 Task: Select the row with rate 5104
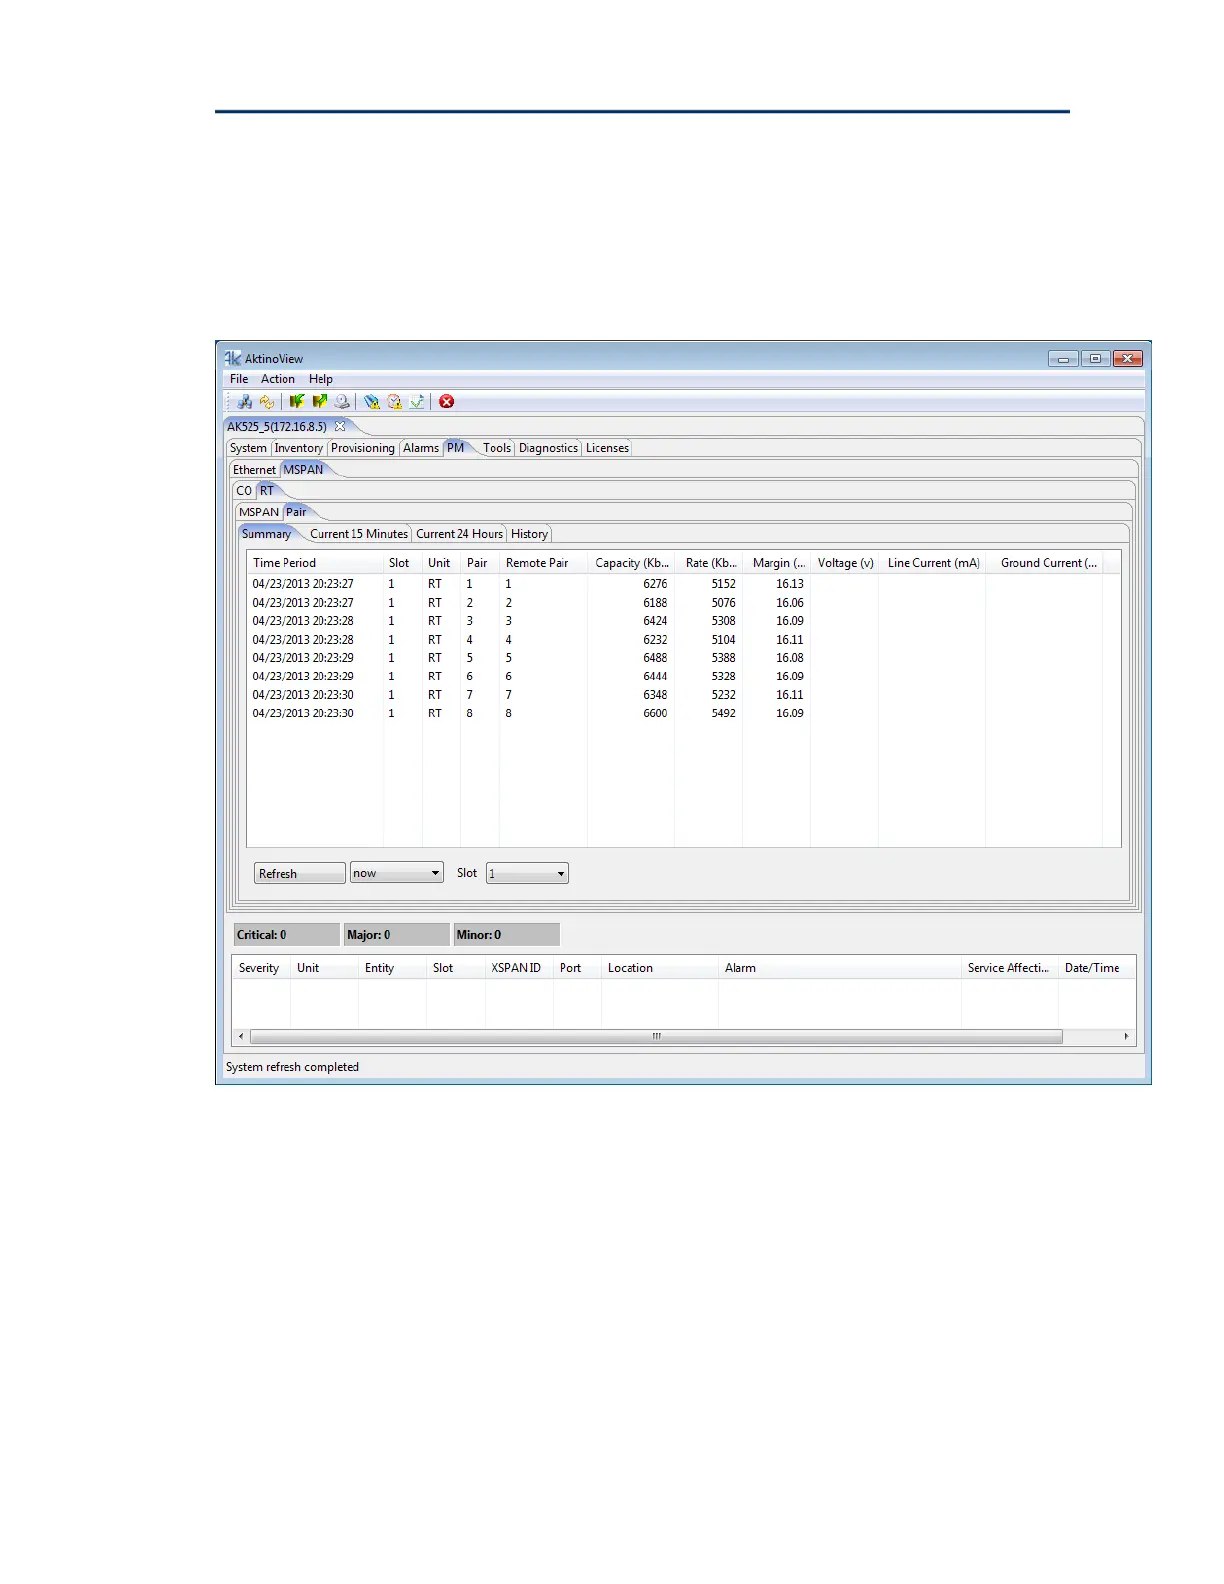click(x=683, y=640)
